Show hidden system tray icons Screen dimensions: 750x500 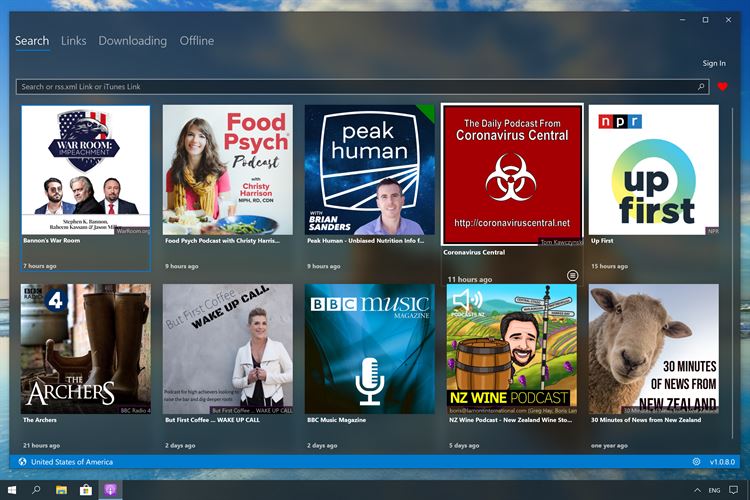click(x=697, y=490)
